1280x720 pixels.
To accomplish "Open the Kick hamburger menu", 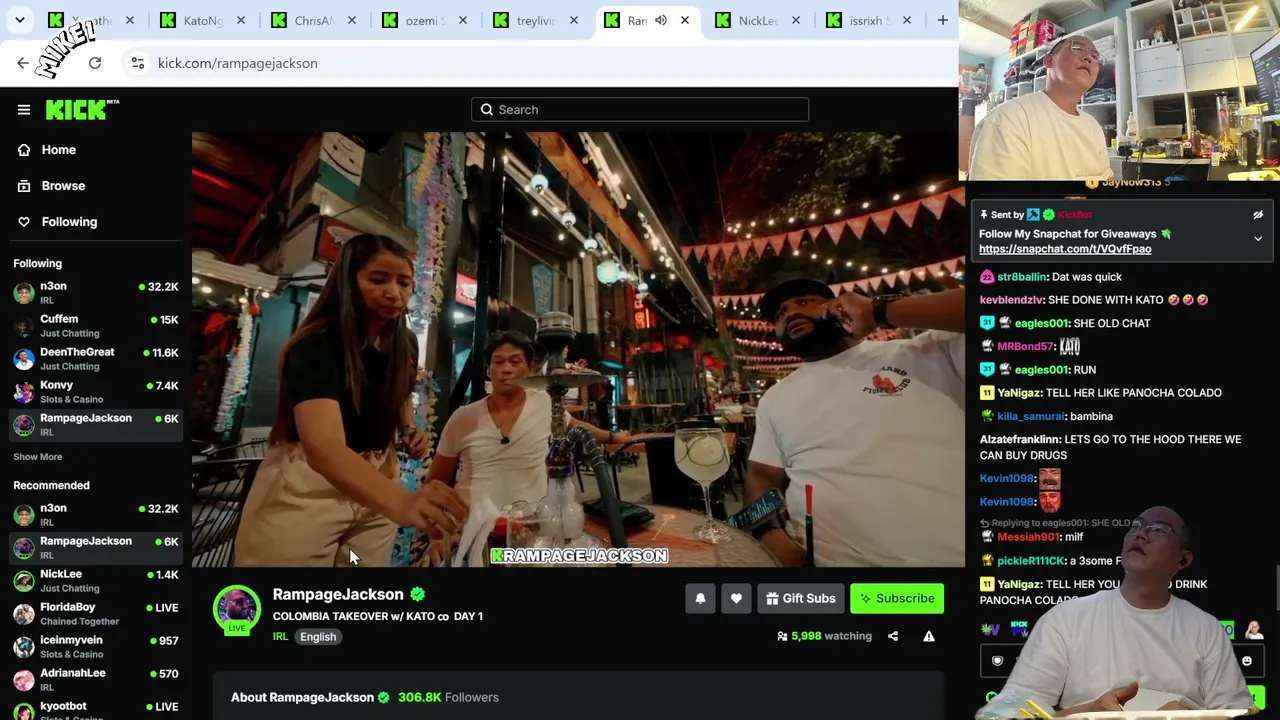I will click(24, 110).
